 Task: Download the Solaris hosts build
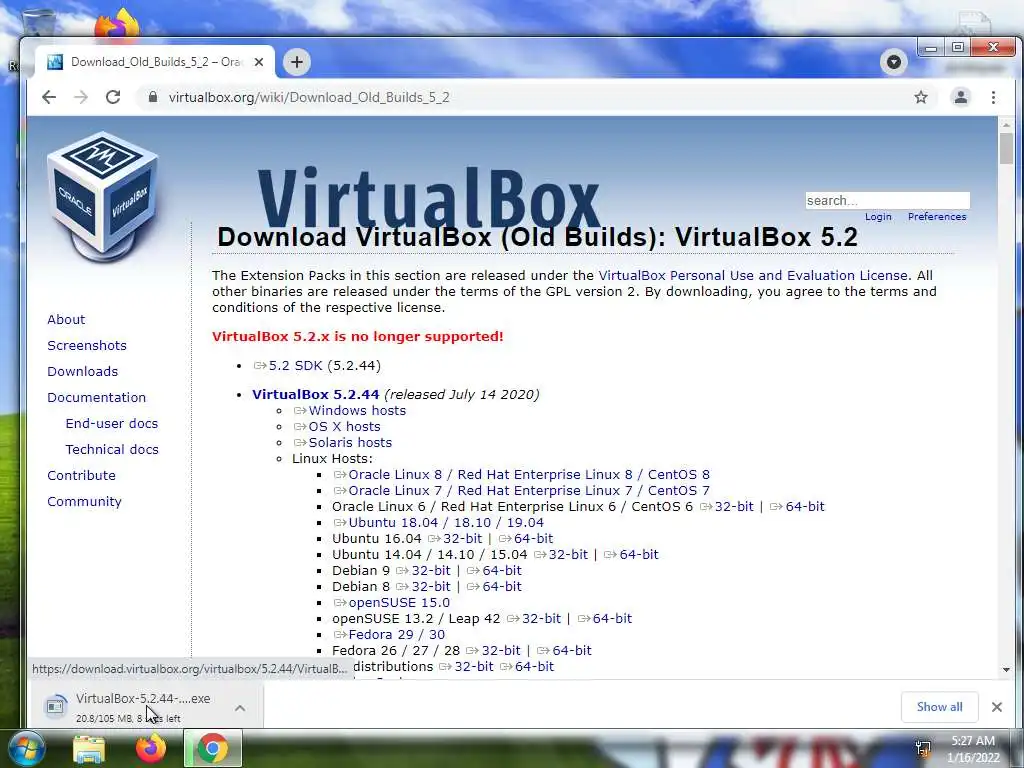click(344, 443)
